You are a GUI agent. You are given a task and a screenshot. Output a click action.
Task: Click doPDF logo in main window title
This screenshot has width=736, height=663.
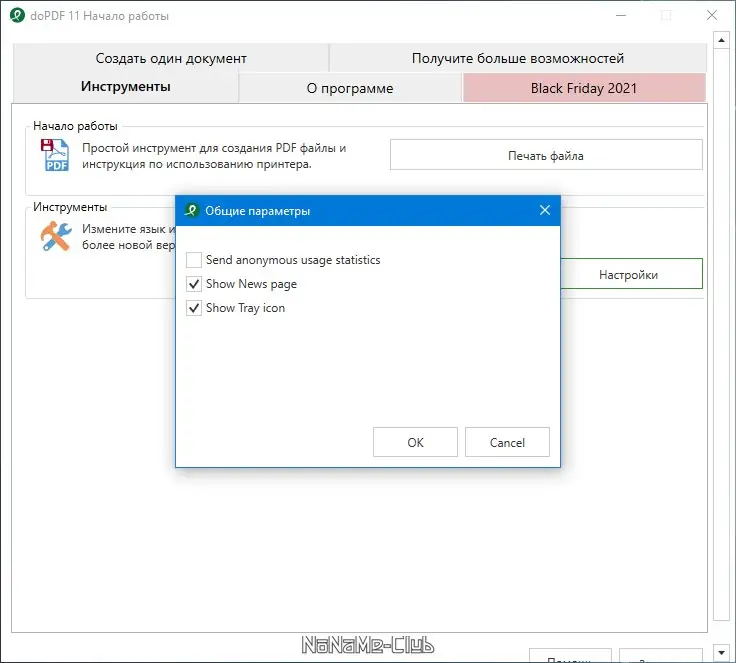(x=17, y=15)
